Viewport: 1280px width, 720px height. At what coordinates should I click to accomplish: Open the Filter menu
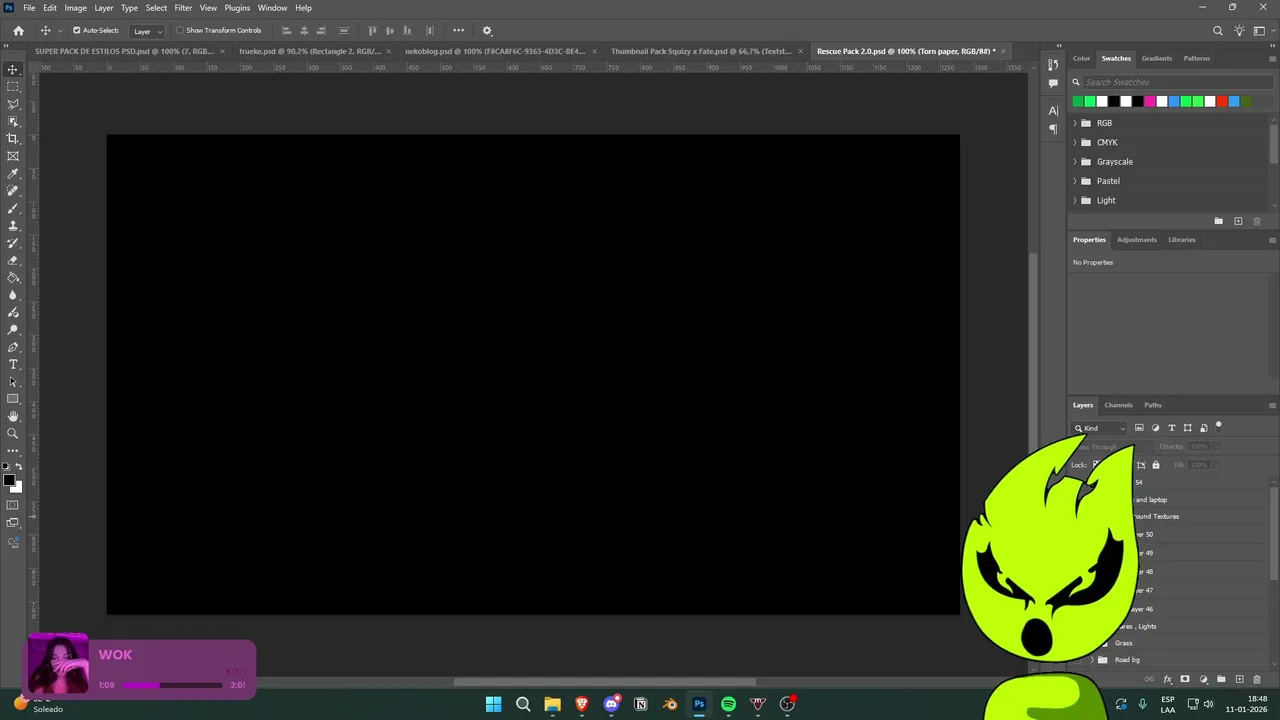coord(183,8)
